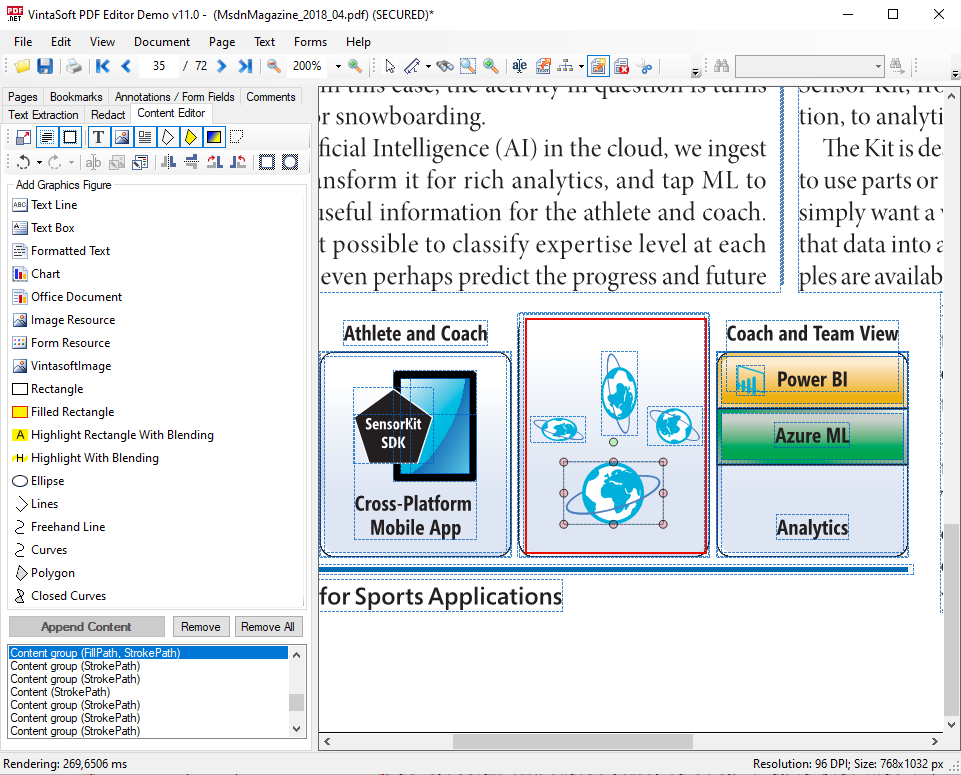Image resolution: width=961 pixels, height=775 pixels.
Task: Open the 200% zoom level dropdown
Action: (339, 66)
